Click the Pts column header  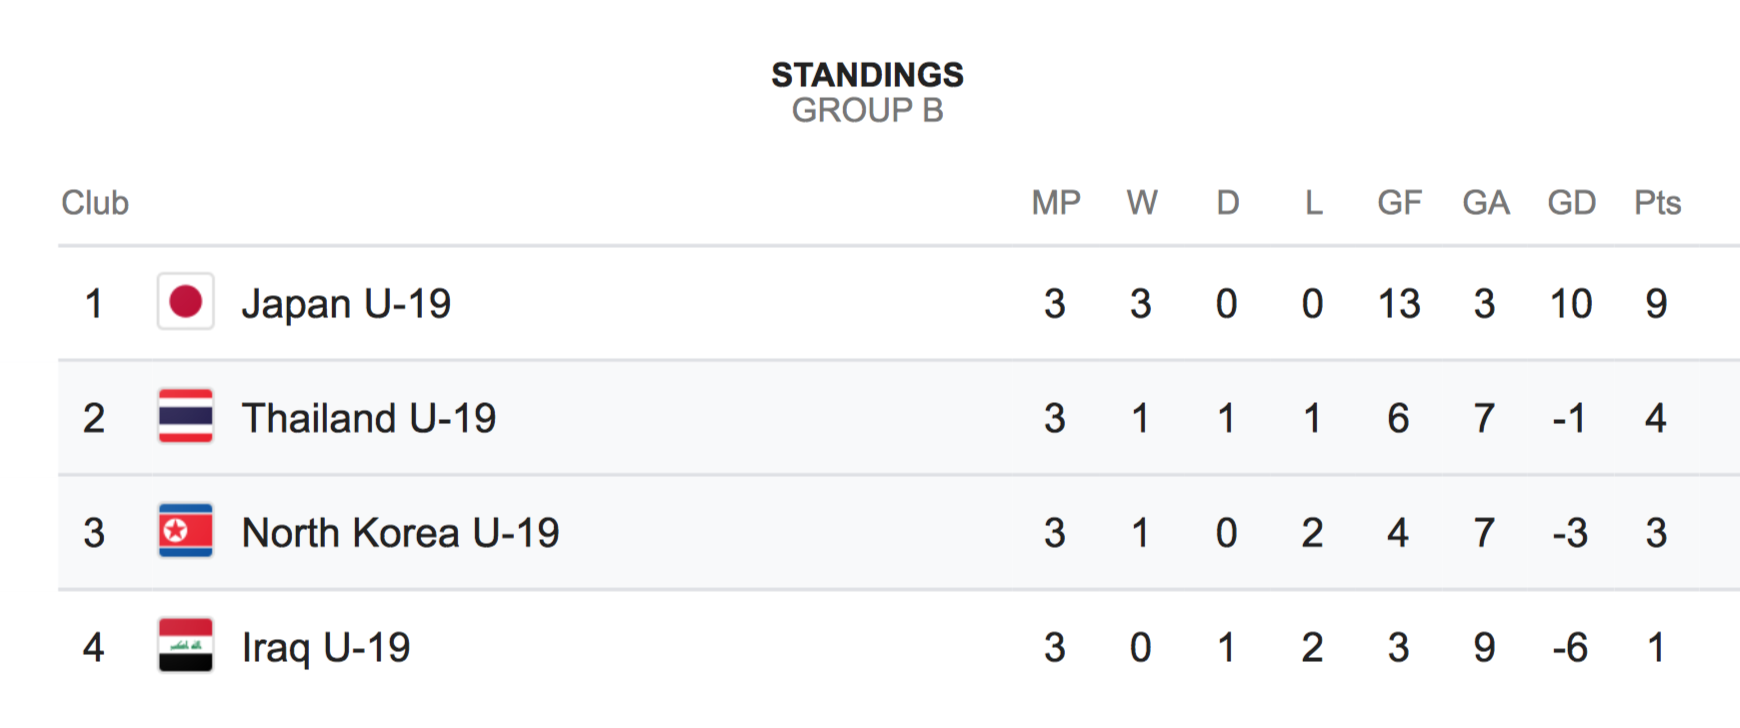[1657, 203]
